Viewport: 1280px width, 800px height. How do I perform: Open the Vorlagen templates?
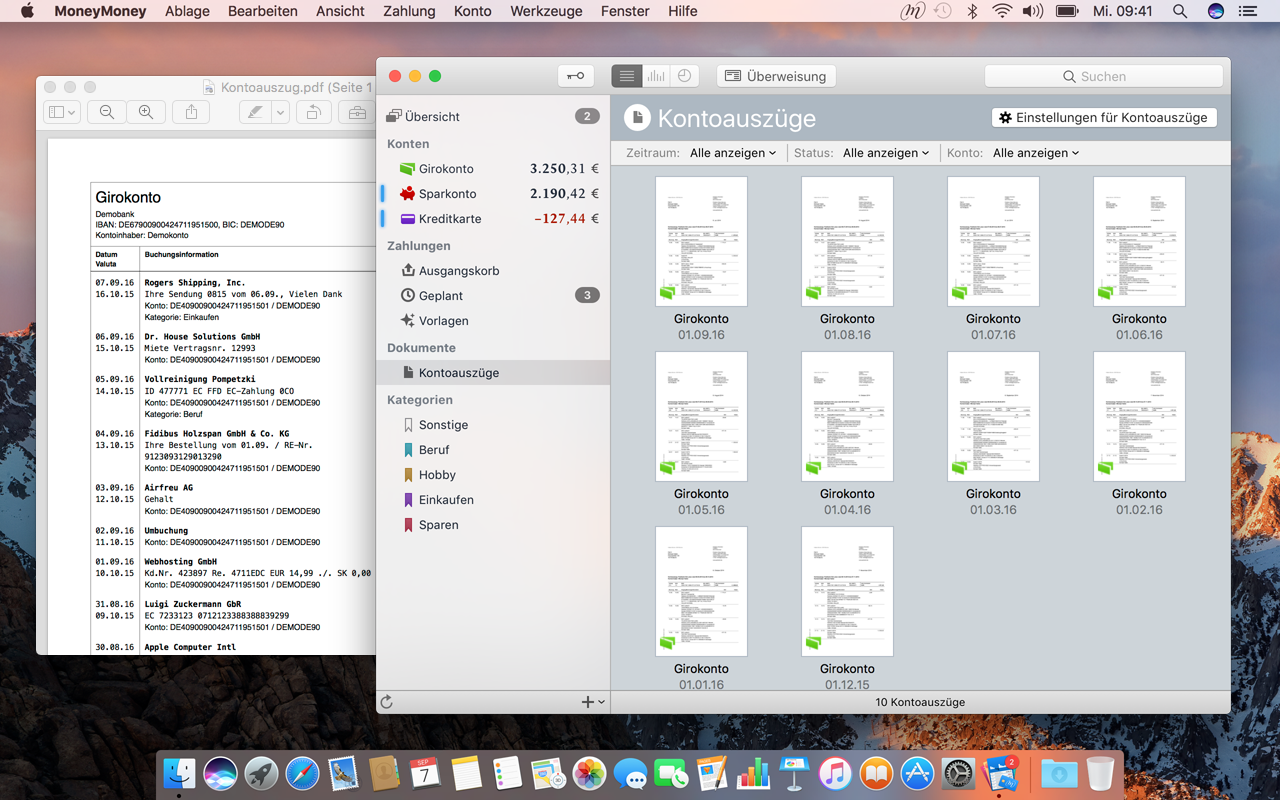point(493,321)
